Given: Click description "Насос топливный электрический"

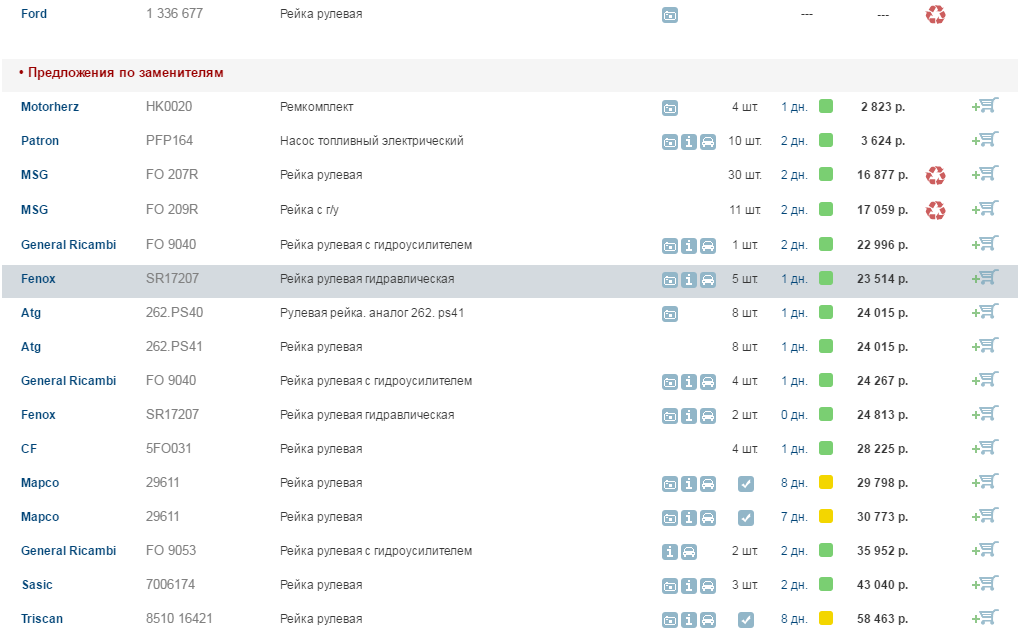Looking at the screenshot, I should coord(372,141).
